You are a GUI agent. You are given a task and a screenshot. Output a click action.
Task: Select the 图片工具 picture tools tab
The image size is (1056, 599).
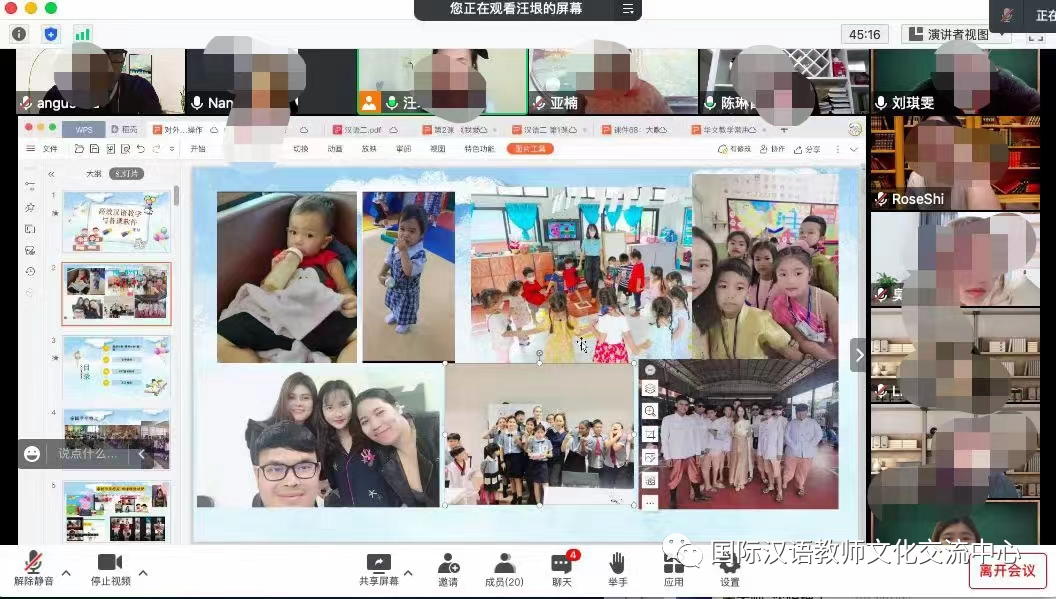point(530,149)
